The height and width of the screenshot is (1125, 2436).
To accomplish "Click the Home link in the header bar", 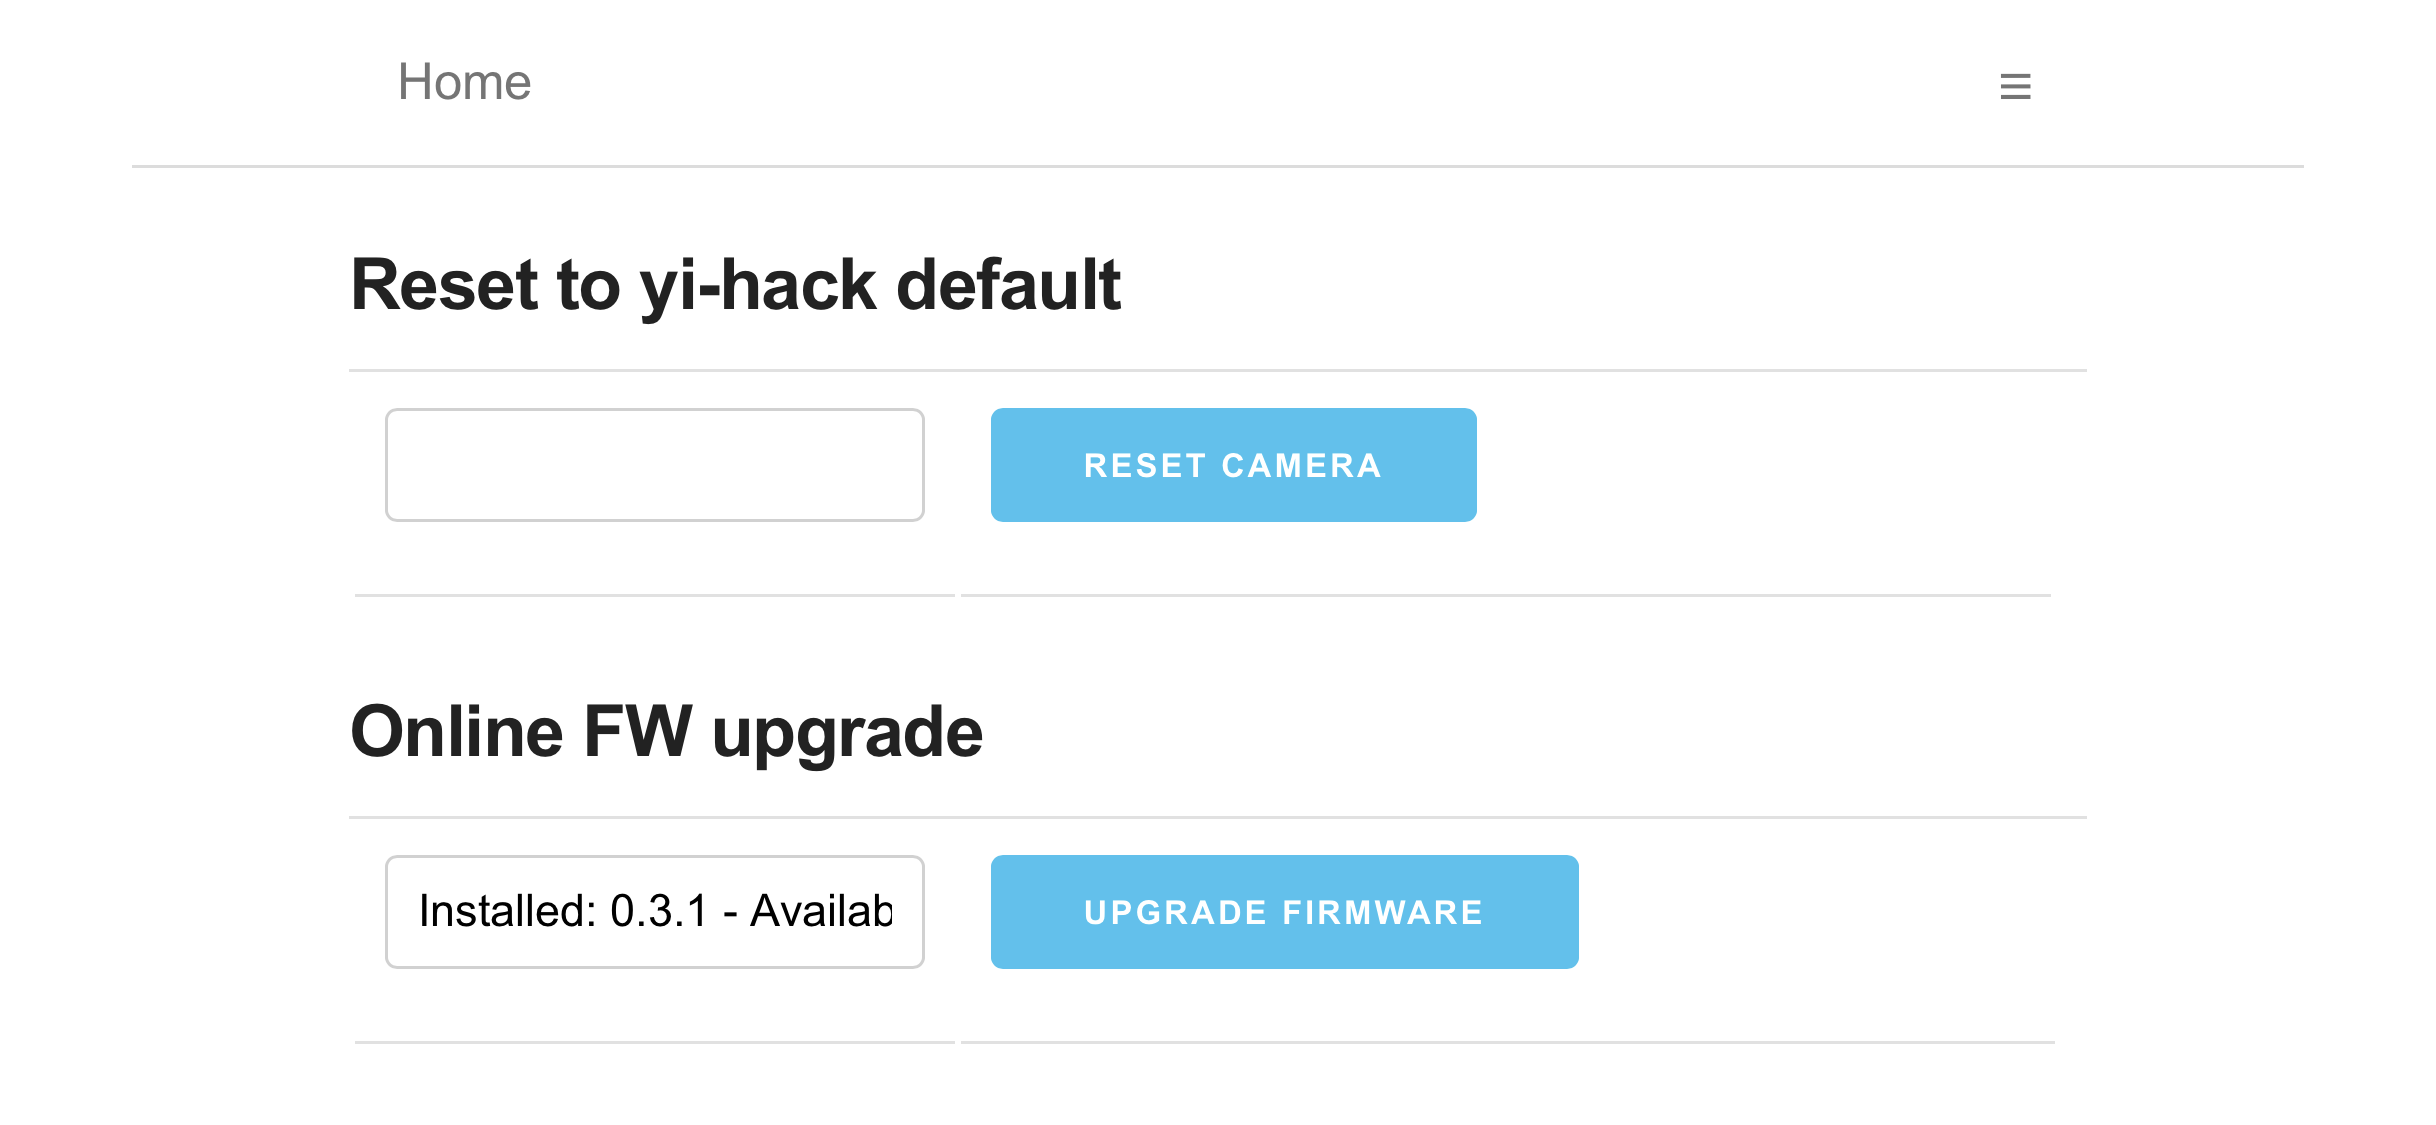I will (x=463, y=82).
